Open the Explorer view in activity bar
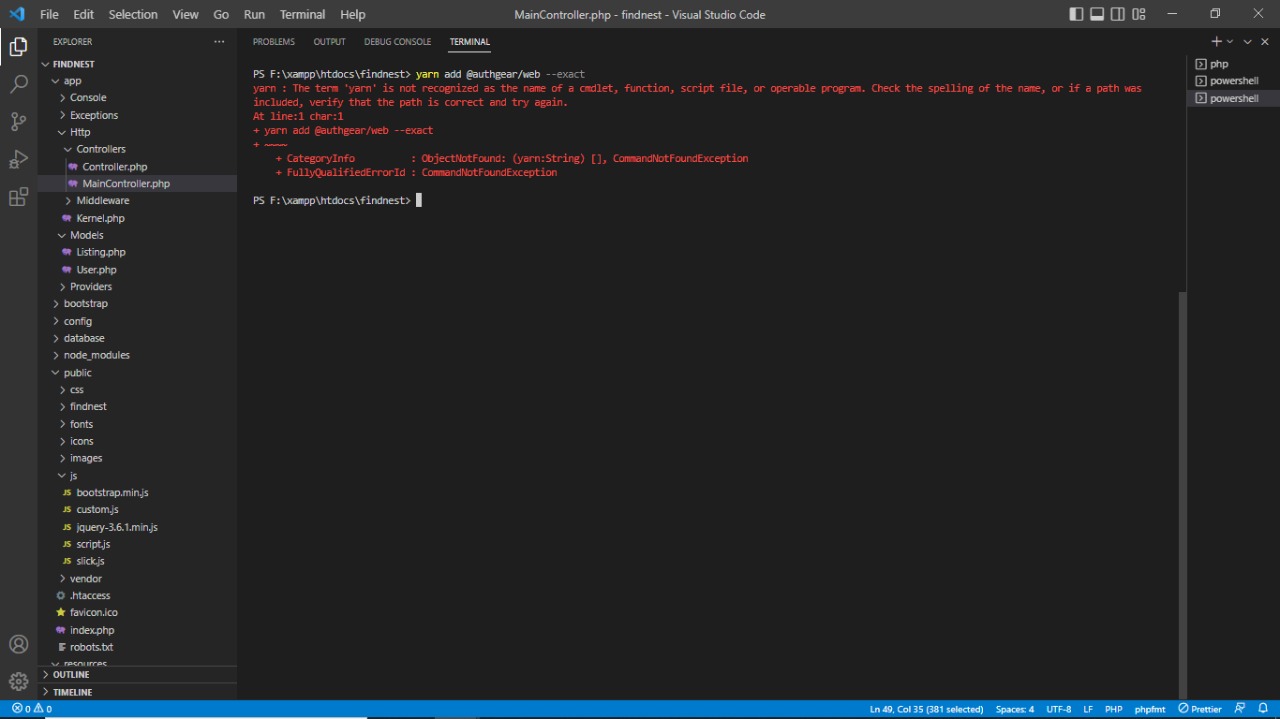Viewport: 1280px width, 719px height. 18,47
